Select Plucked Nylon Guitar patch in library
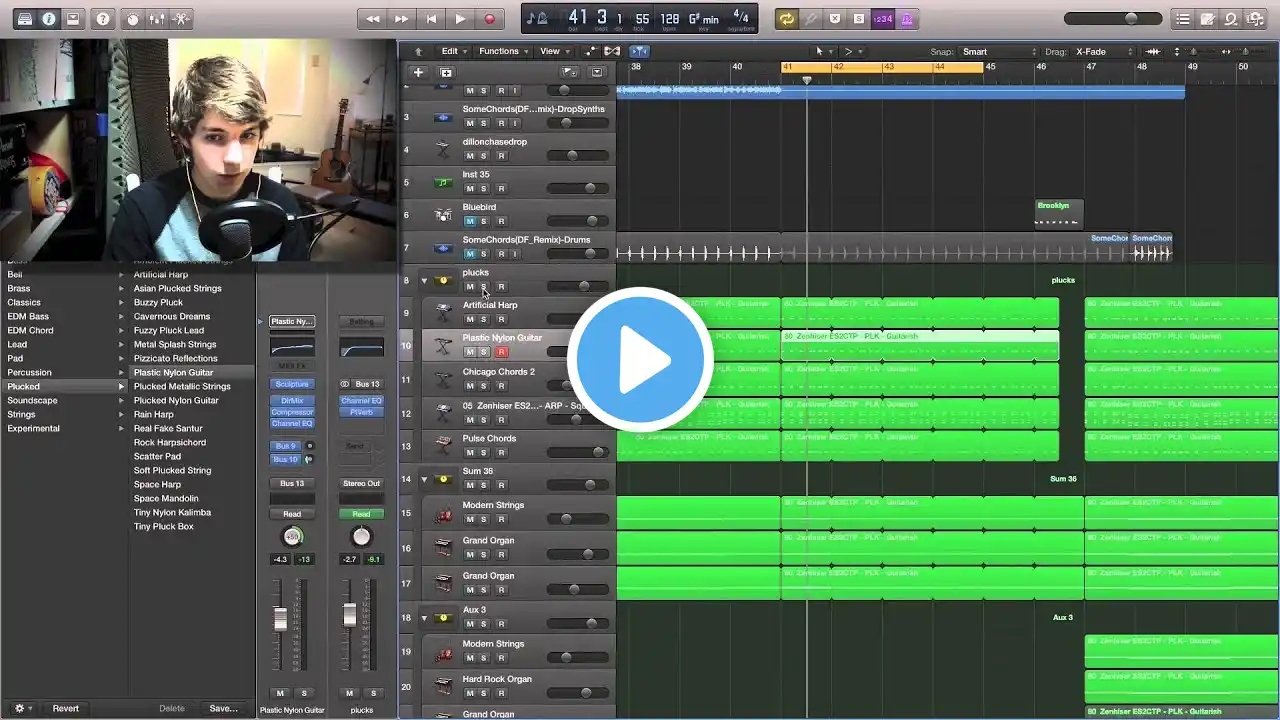1280x720 pixels. click(176, 400)
